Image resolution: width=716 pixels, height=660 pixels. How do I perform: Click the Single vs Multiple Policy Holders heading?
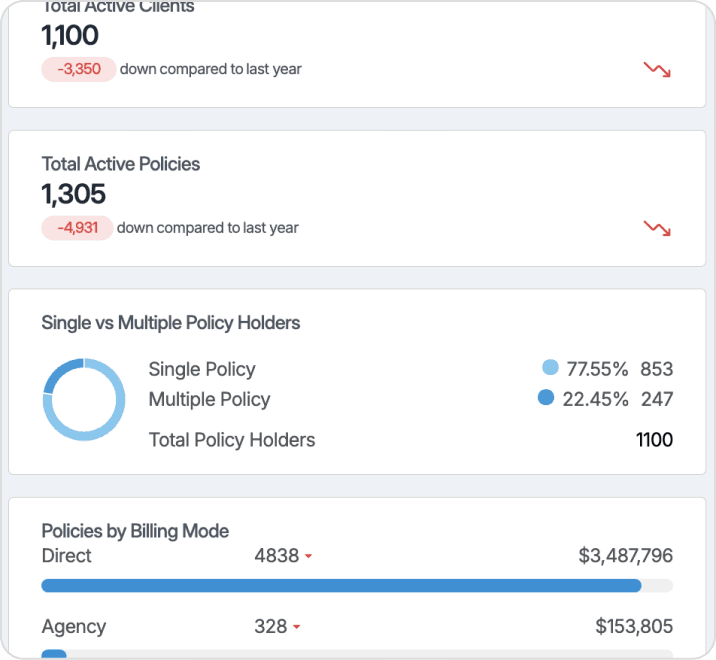click(171, 323)
